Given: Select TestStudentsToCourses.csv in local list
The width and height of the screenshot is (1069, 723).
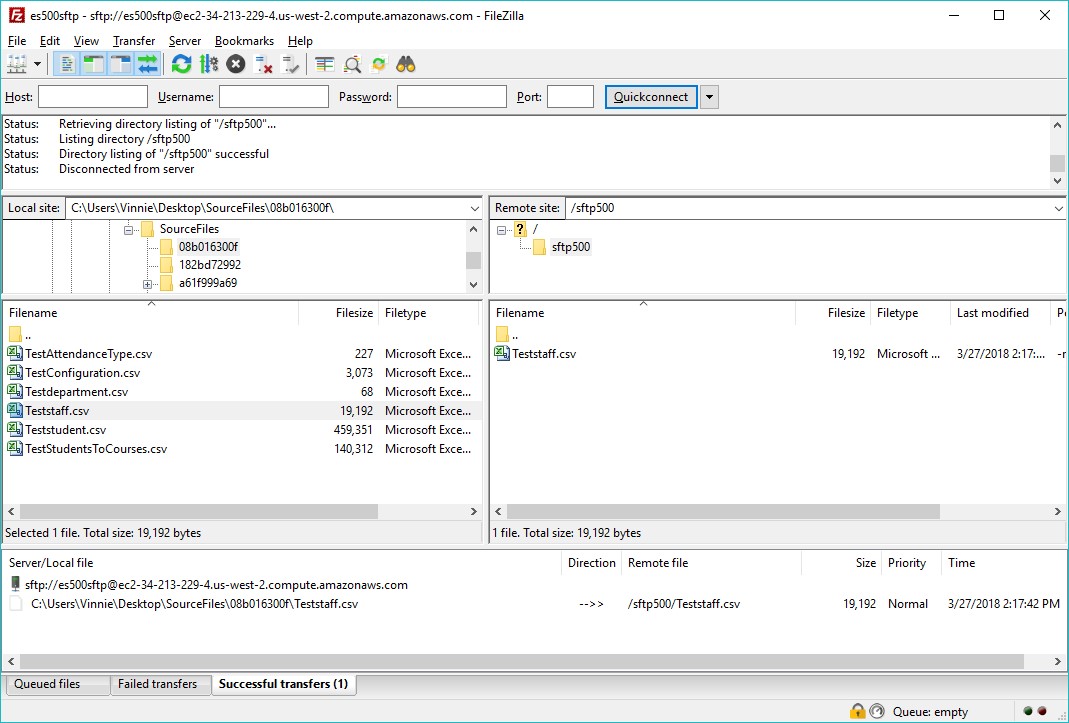Looking at the screenshot, I should click(x=96, y=449).
